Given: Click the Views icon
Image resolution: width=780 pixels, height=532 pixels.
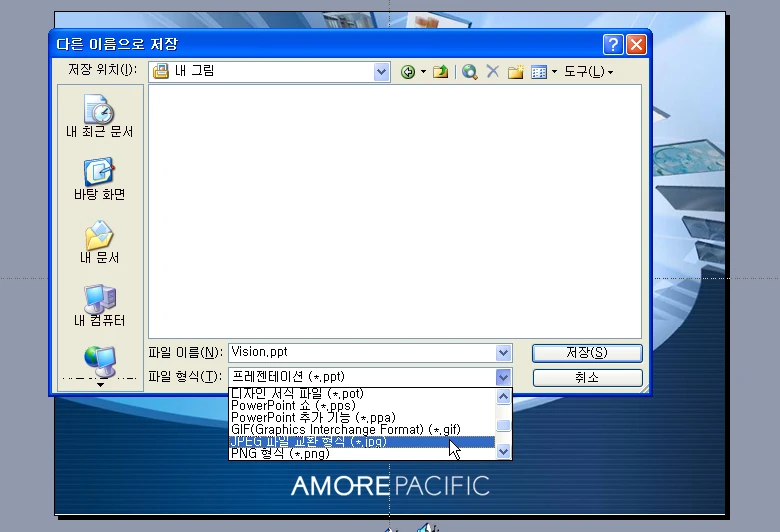Looking at the screenshot, I should pos(539,72).
